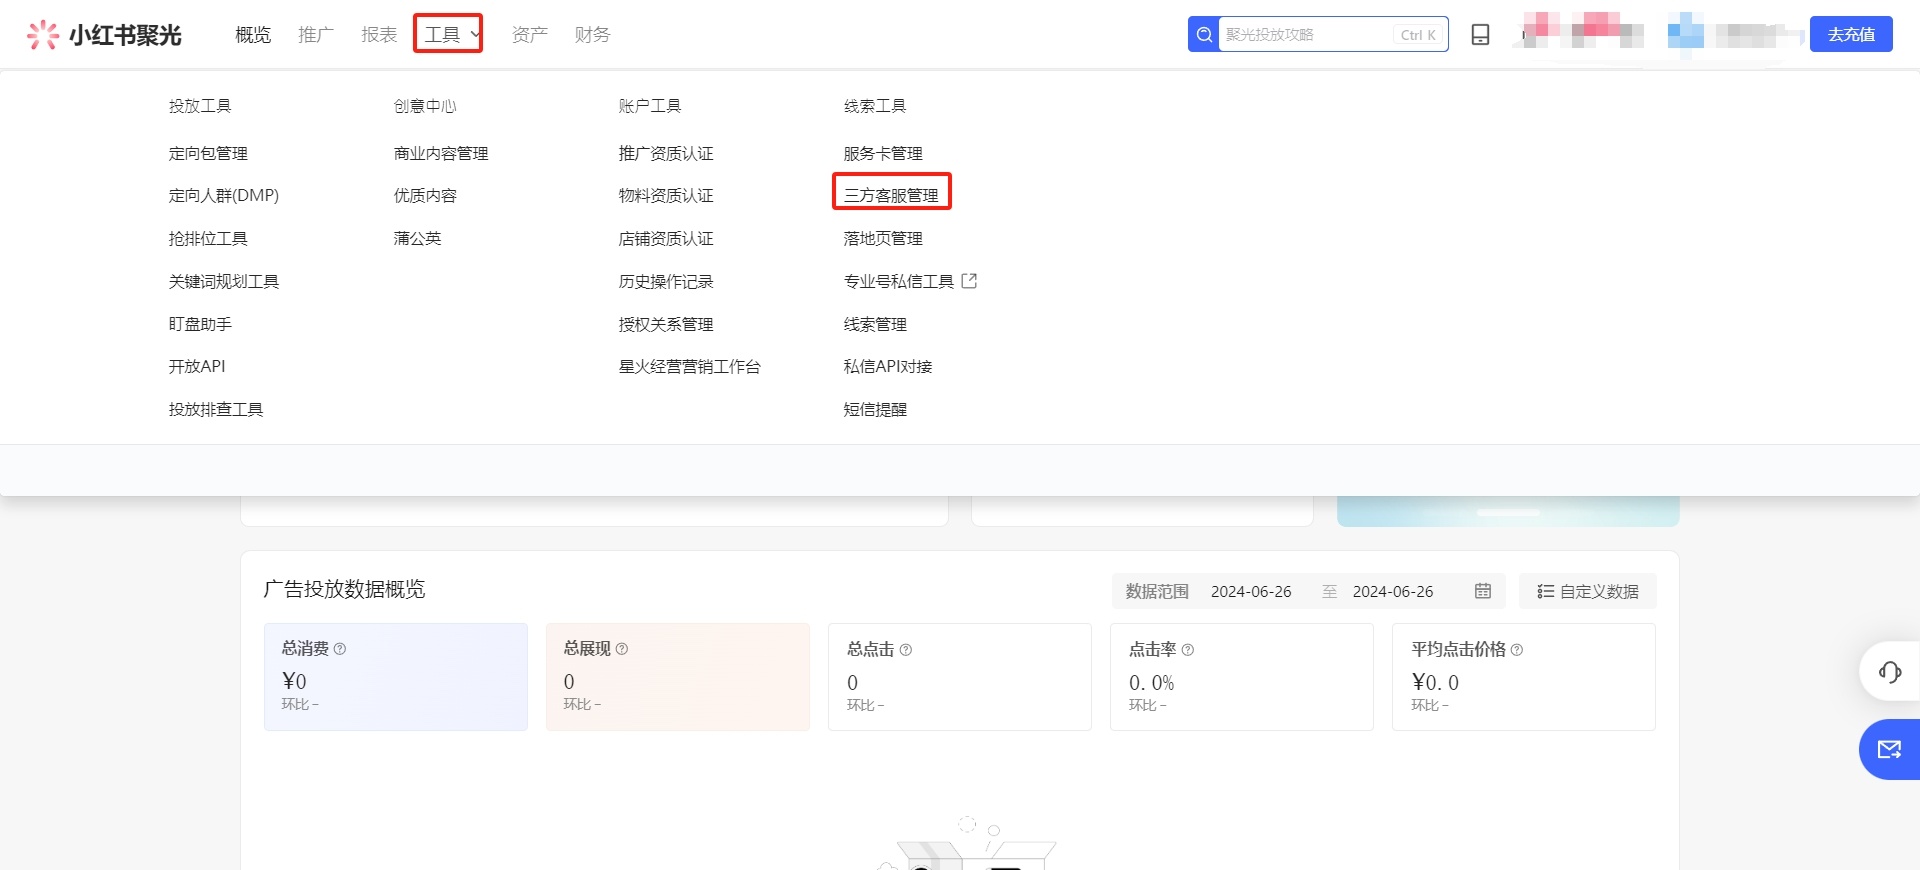The image size is (1920, 870).
Task: Click the help icon next to 总展现
Action: 622,649
